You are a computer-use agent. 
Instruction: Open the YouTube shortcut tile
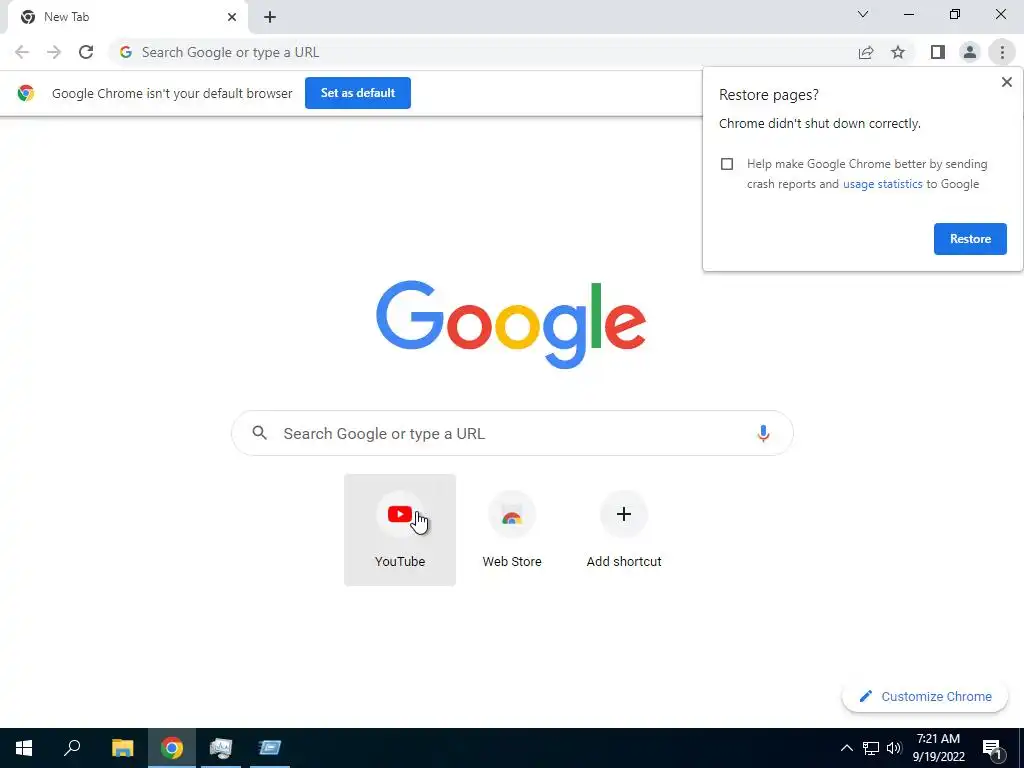(x=400, y=530)
